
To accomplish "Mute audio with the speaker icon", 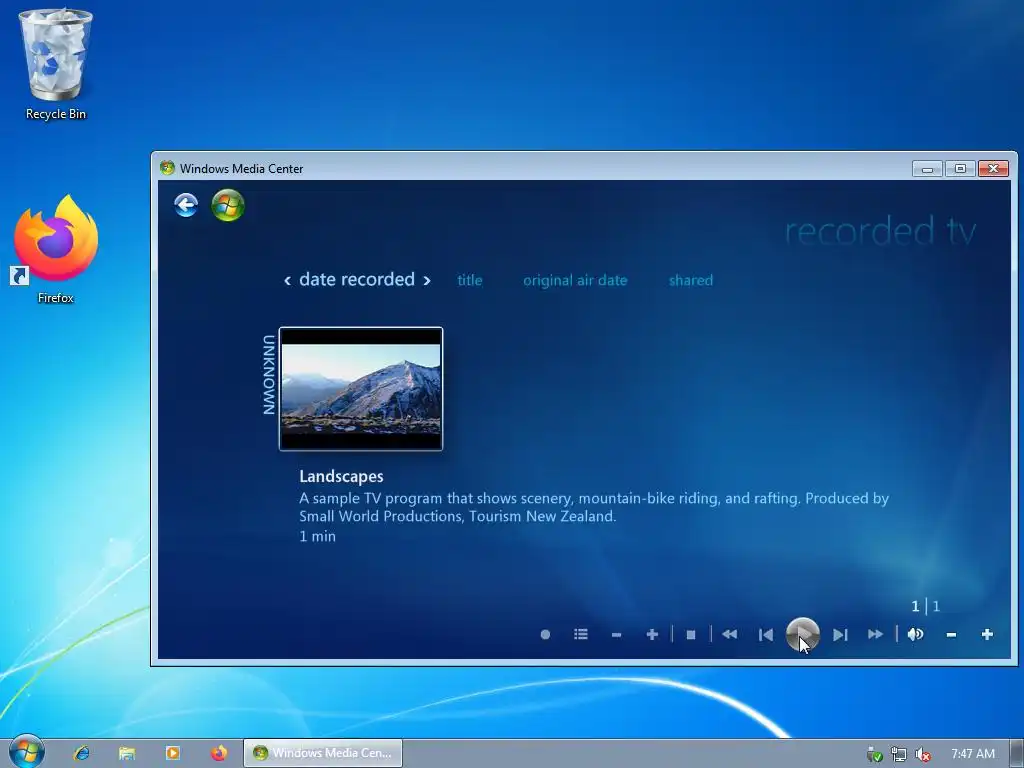I will [916, 634].
